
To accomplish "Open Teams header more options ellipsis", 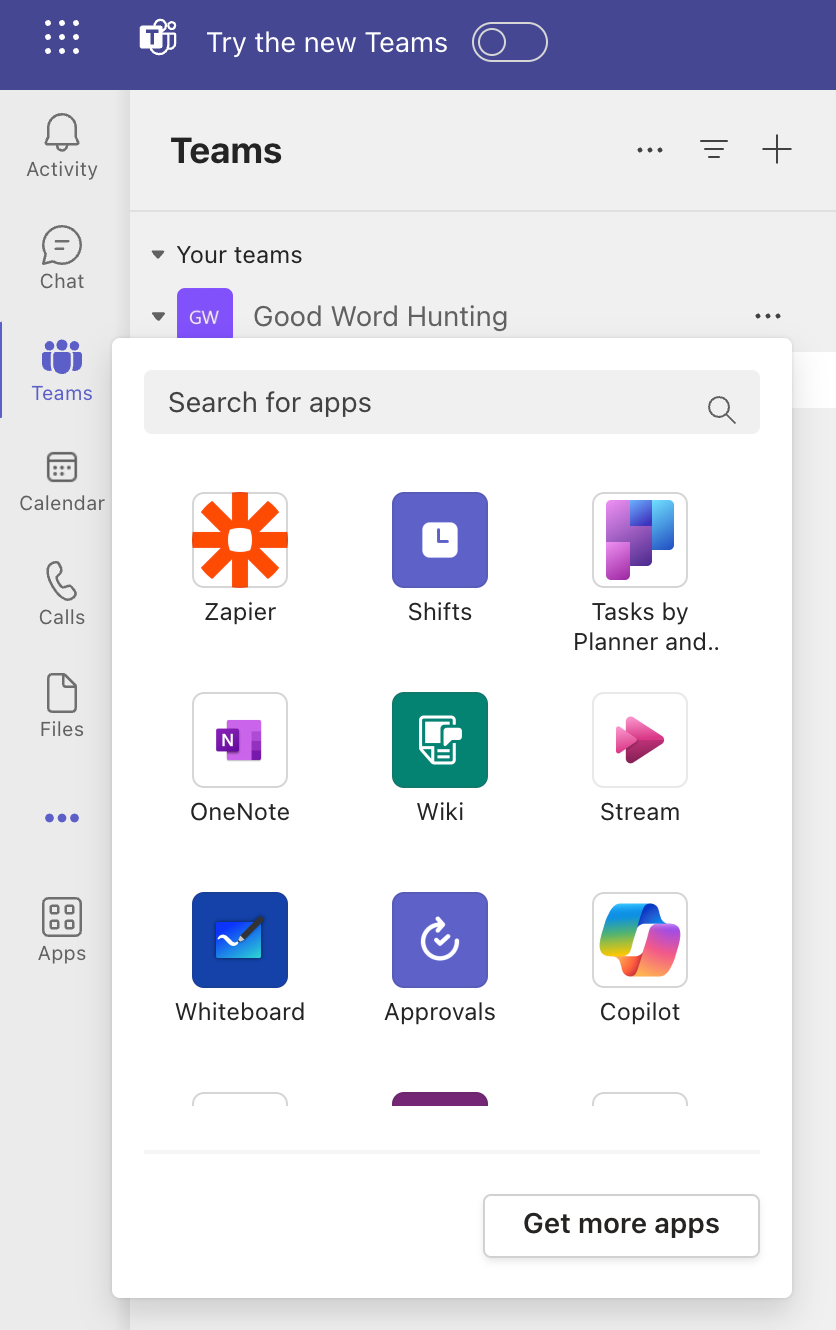I will 650,150.
